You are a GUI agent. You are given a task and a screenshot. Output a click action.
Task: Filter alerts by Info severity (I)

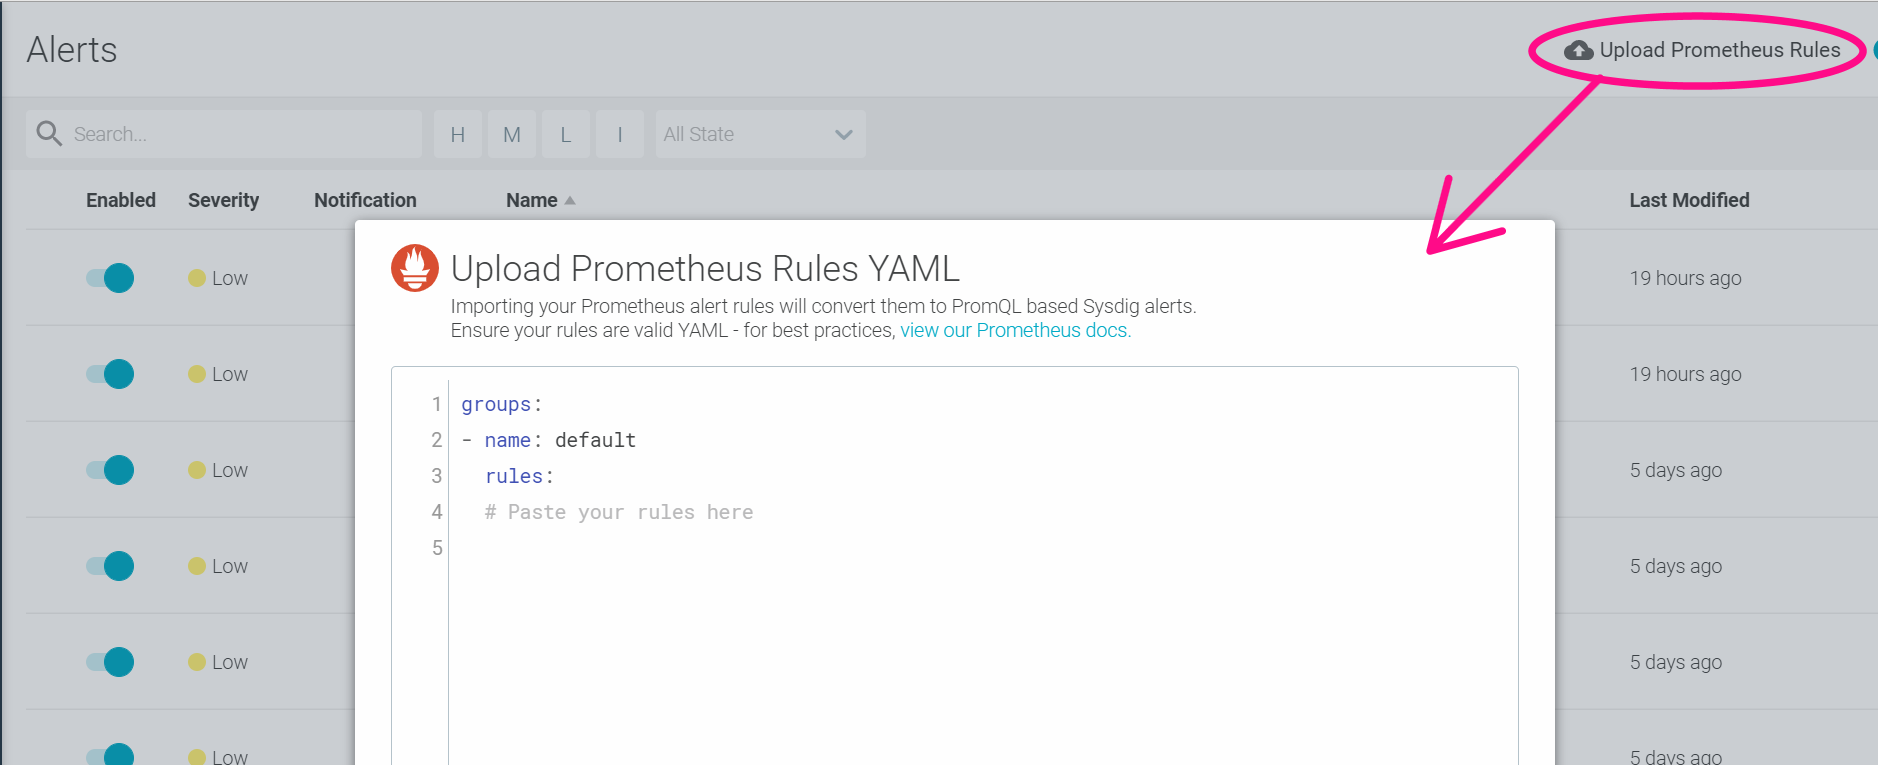coord(620,134)
